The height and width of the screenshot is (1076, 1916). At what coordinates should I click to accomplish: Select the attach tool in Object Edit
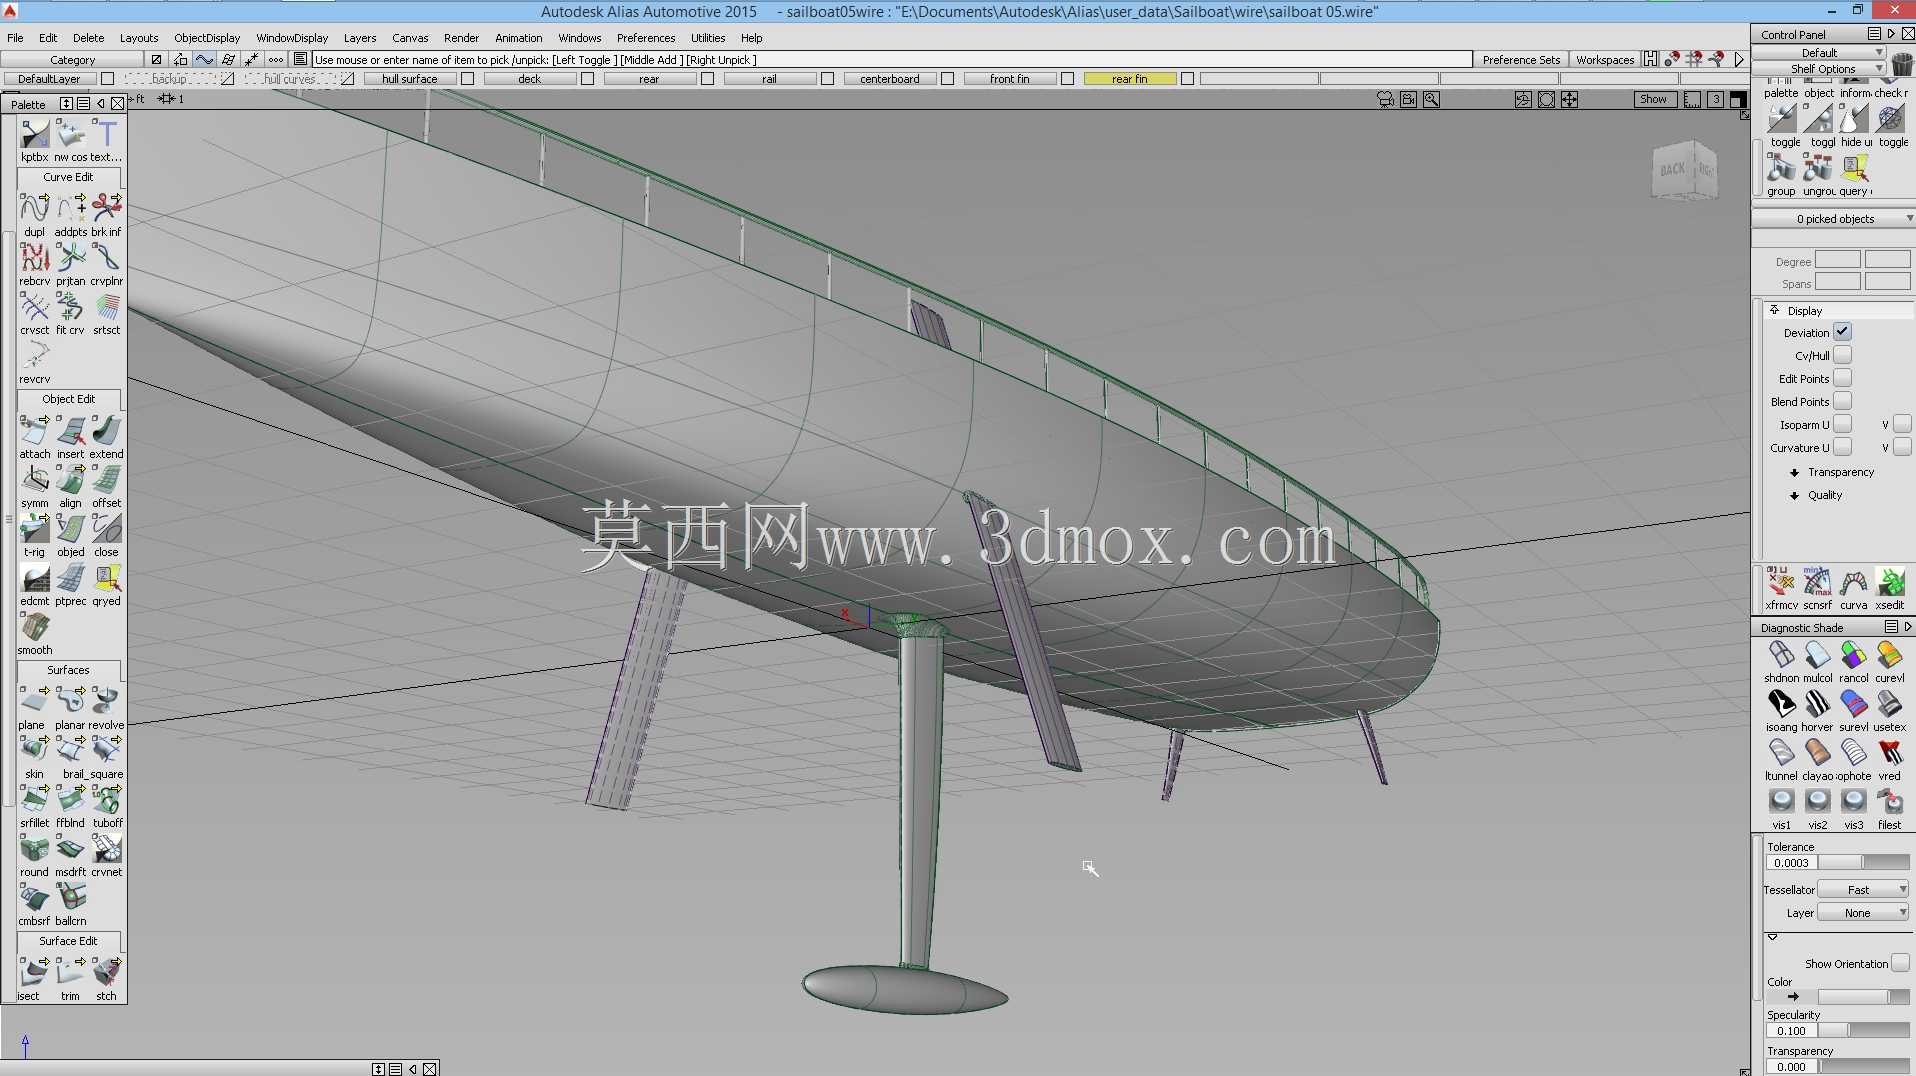(x=34, y=430)
